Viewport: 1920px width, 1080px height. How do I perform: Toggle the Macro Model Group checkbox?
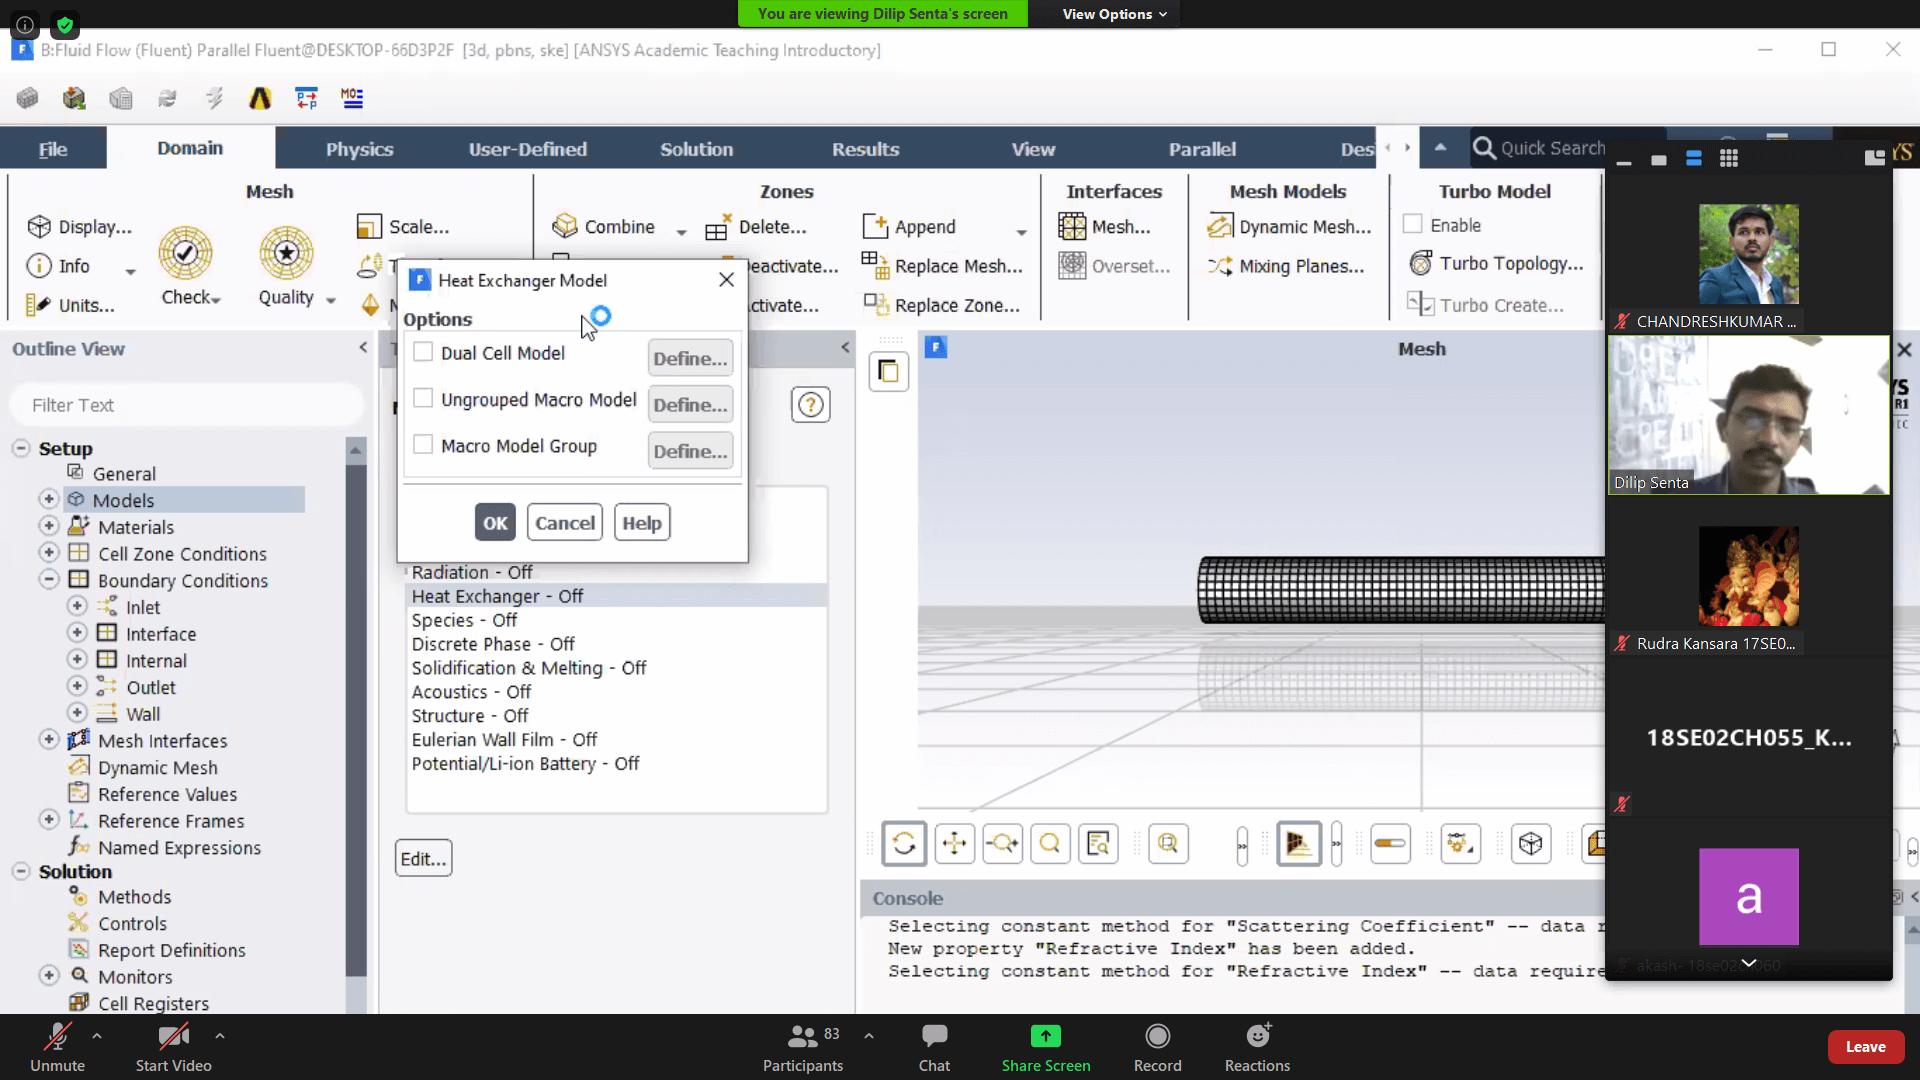pyautogui.click(x=423, y=445)
